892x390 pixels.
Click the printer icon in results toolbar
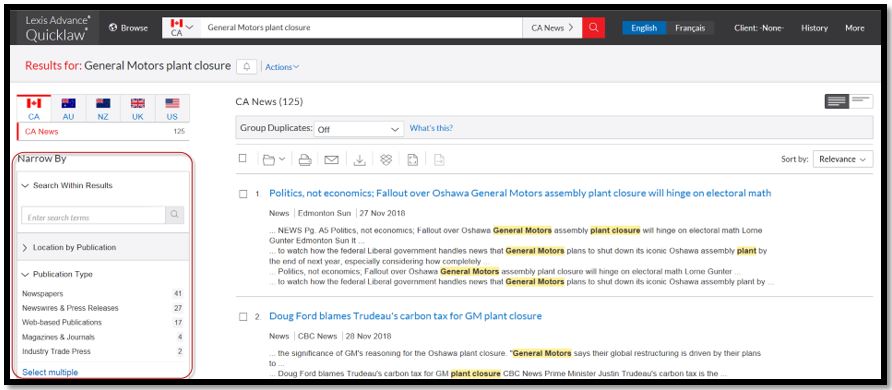pyautogui.click(x=305, y=160)
